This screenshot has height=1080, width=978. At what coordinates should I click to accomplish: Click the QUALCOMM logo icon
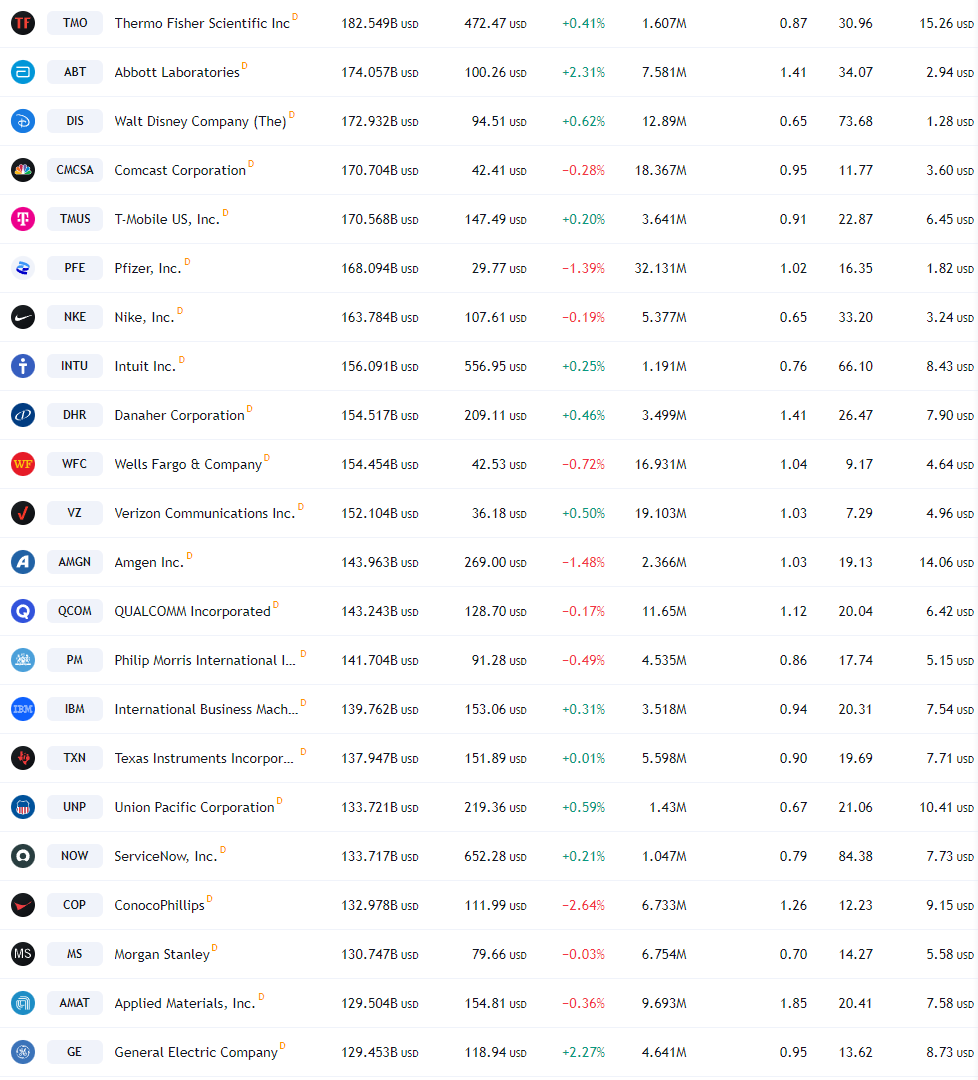pos(23,610)
